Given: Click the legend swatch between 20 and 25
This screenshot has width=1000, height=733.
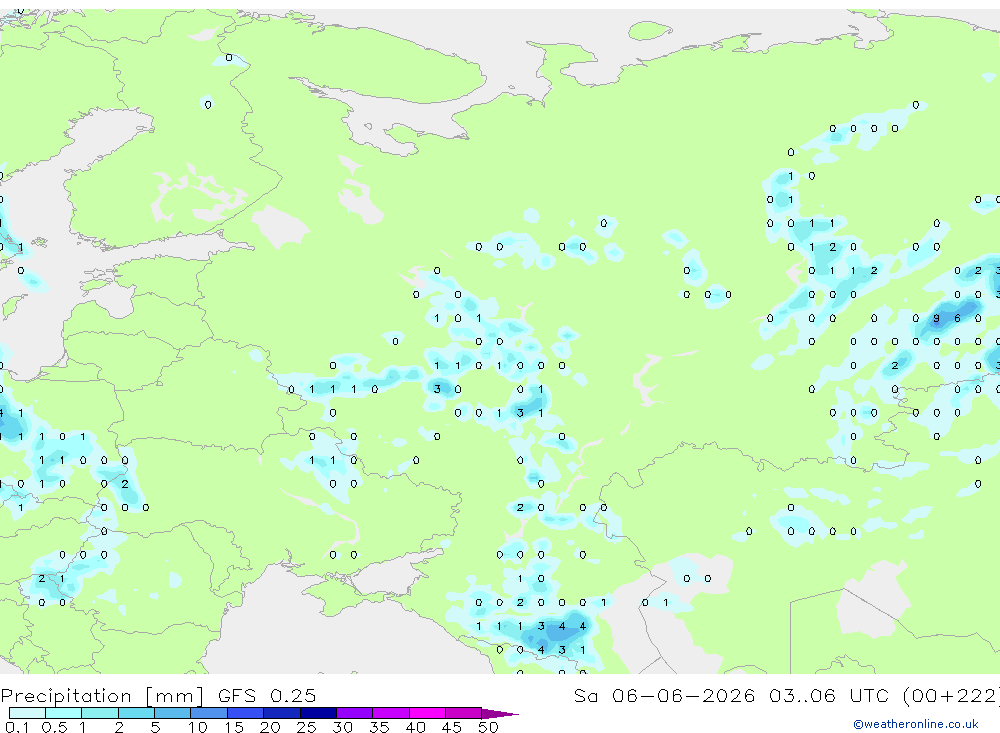Looking at the screenshot, I should [x=282, y=713].
